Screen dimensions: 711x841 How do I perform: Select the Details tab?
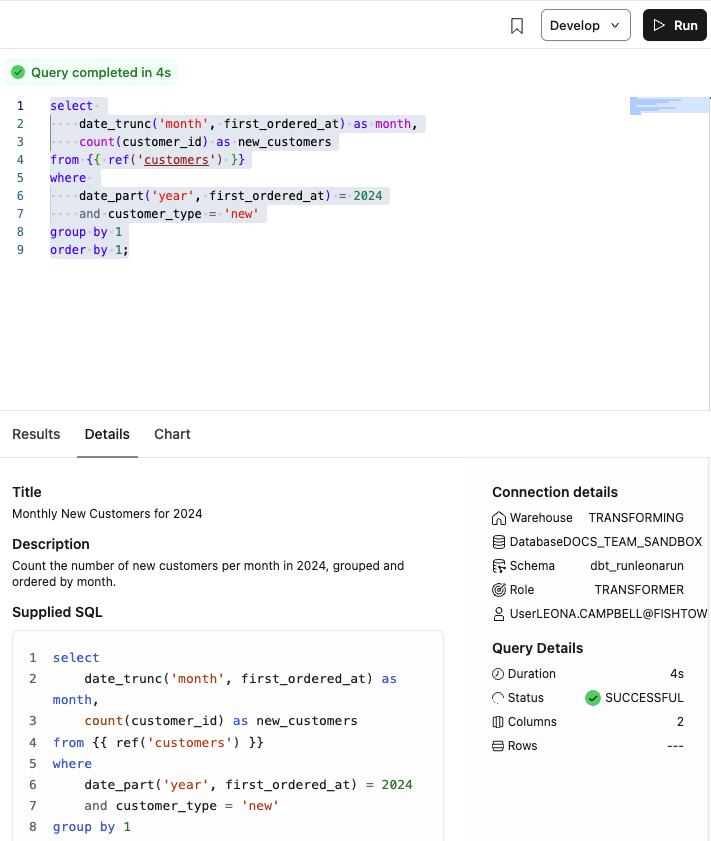pos(107,434)
